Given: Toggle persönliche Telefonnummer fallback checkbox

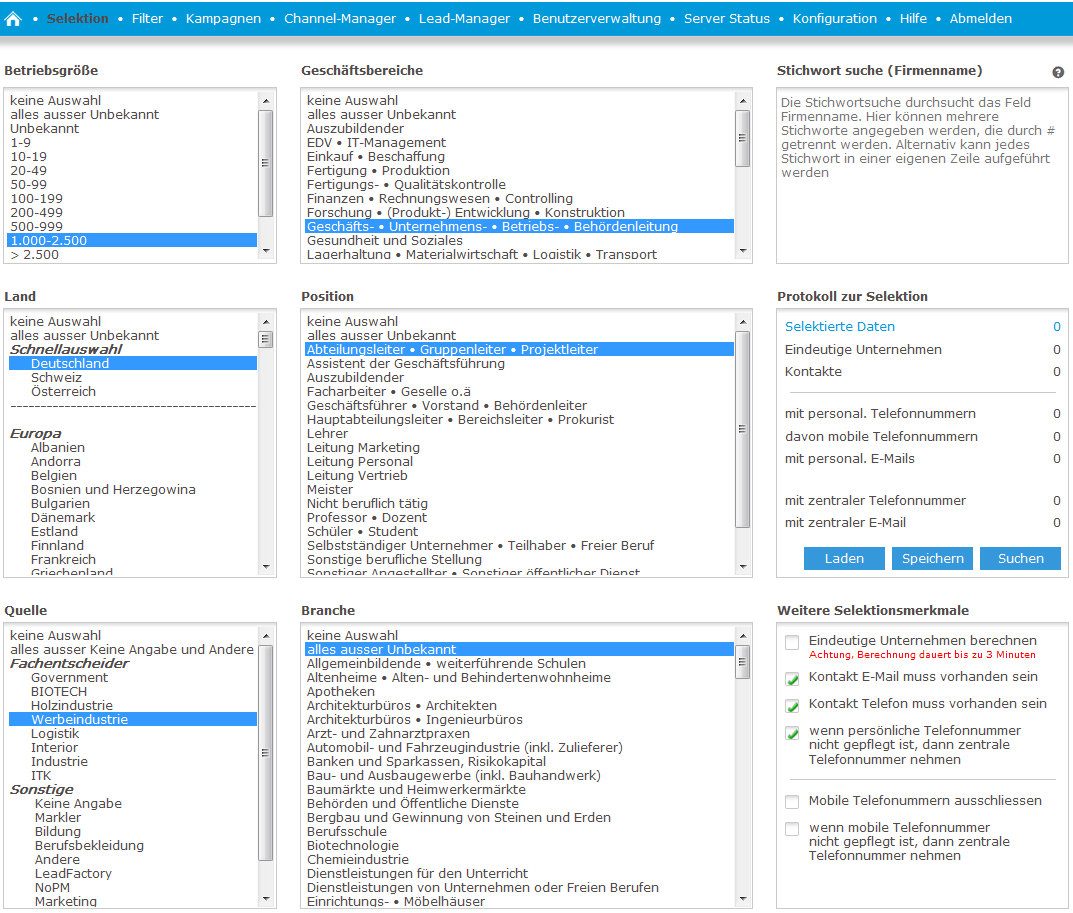Looking at the screenshot, I should (792, 732).
